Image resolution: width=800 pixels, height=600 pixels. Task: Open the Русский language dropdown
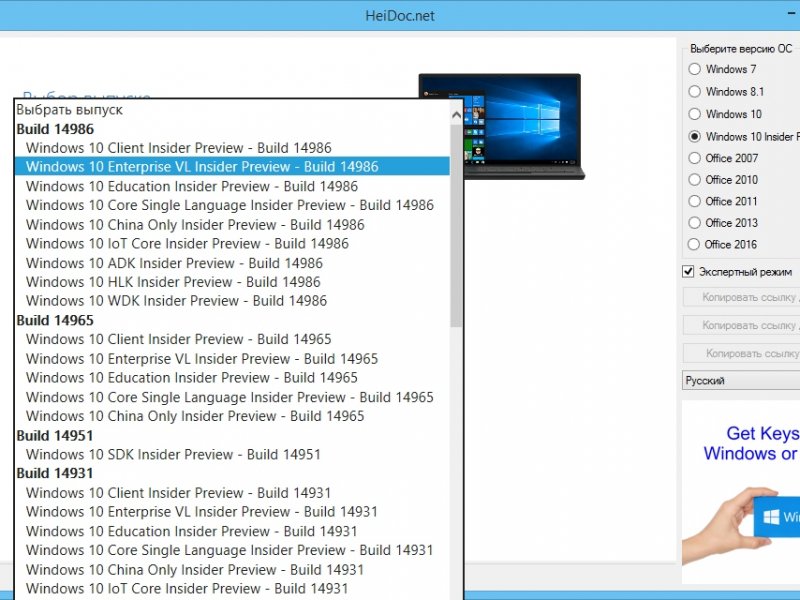(741, 381)
